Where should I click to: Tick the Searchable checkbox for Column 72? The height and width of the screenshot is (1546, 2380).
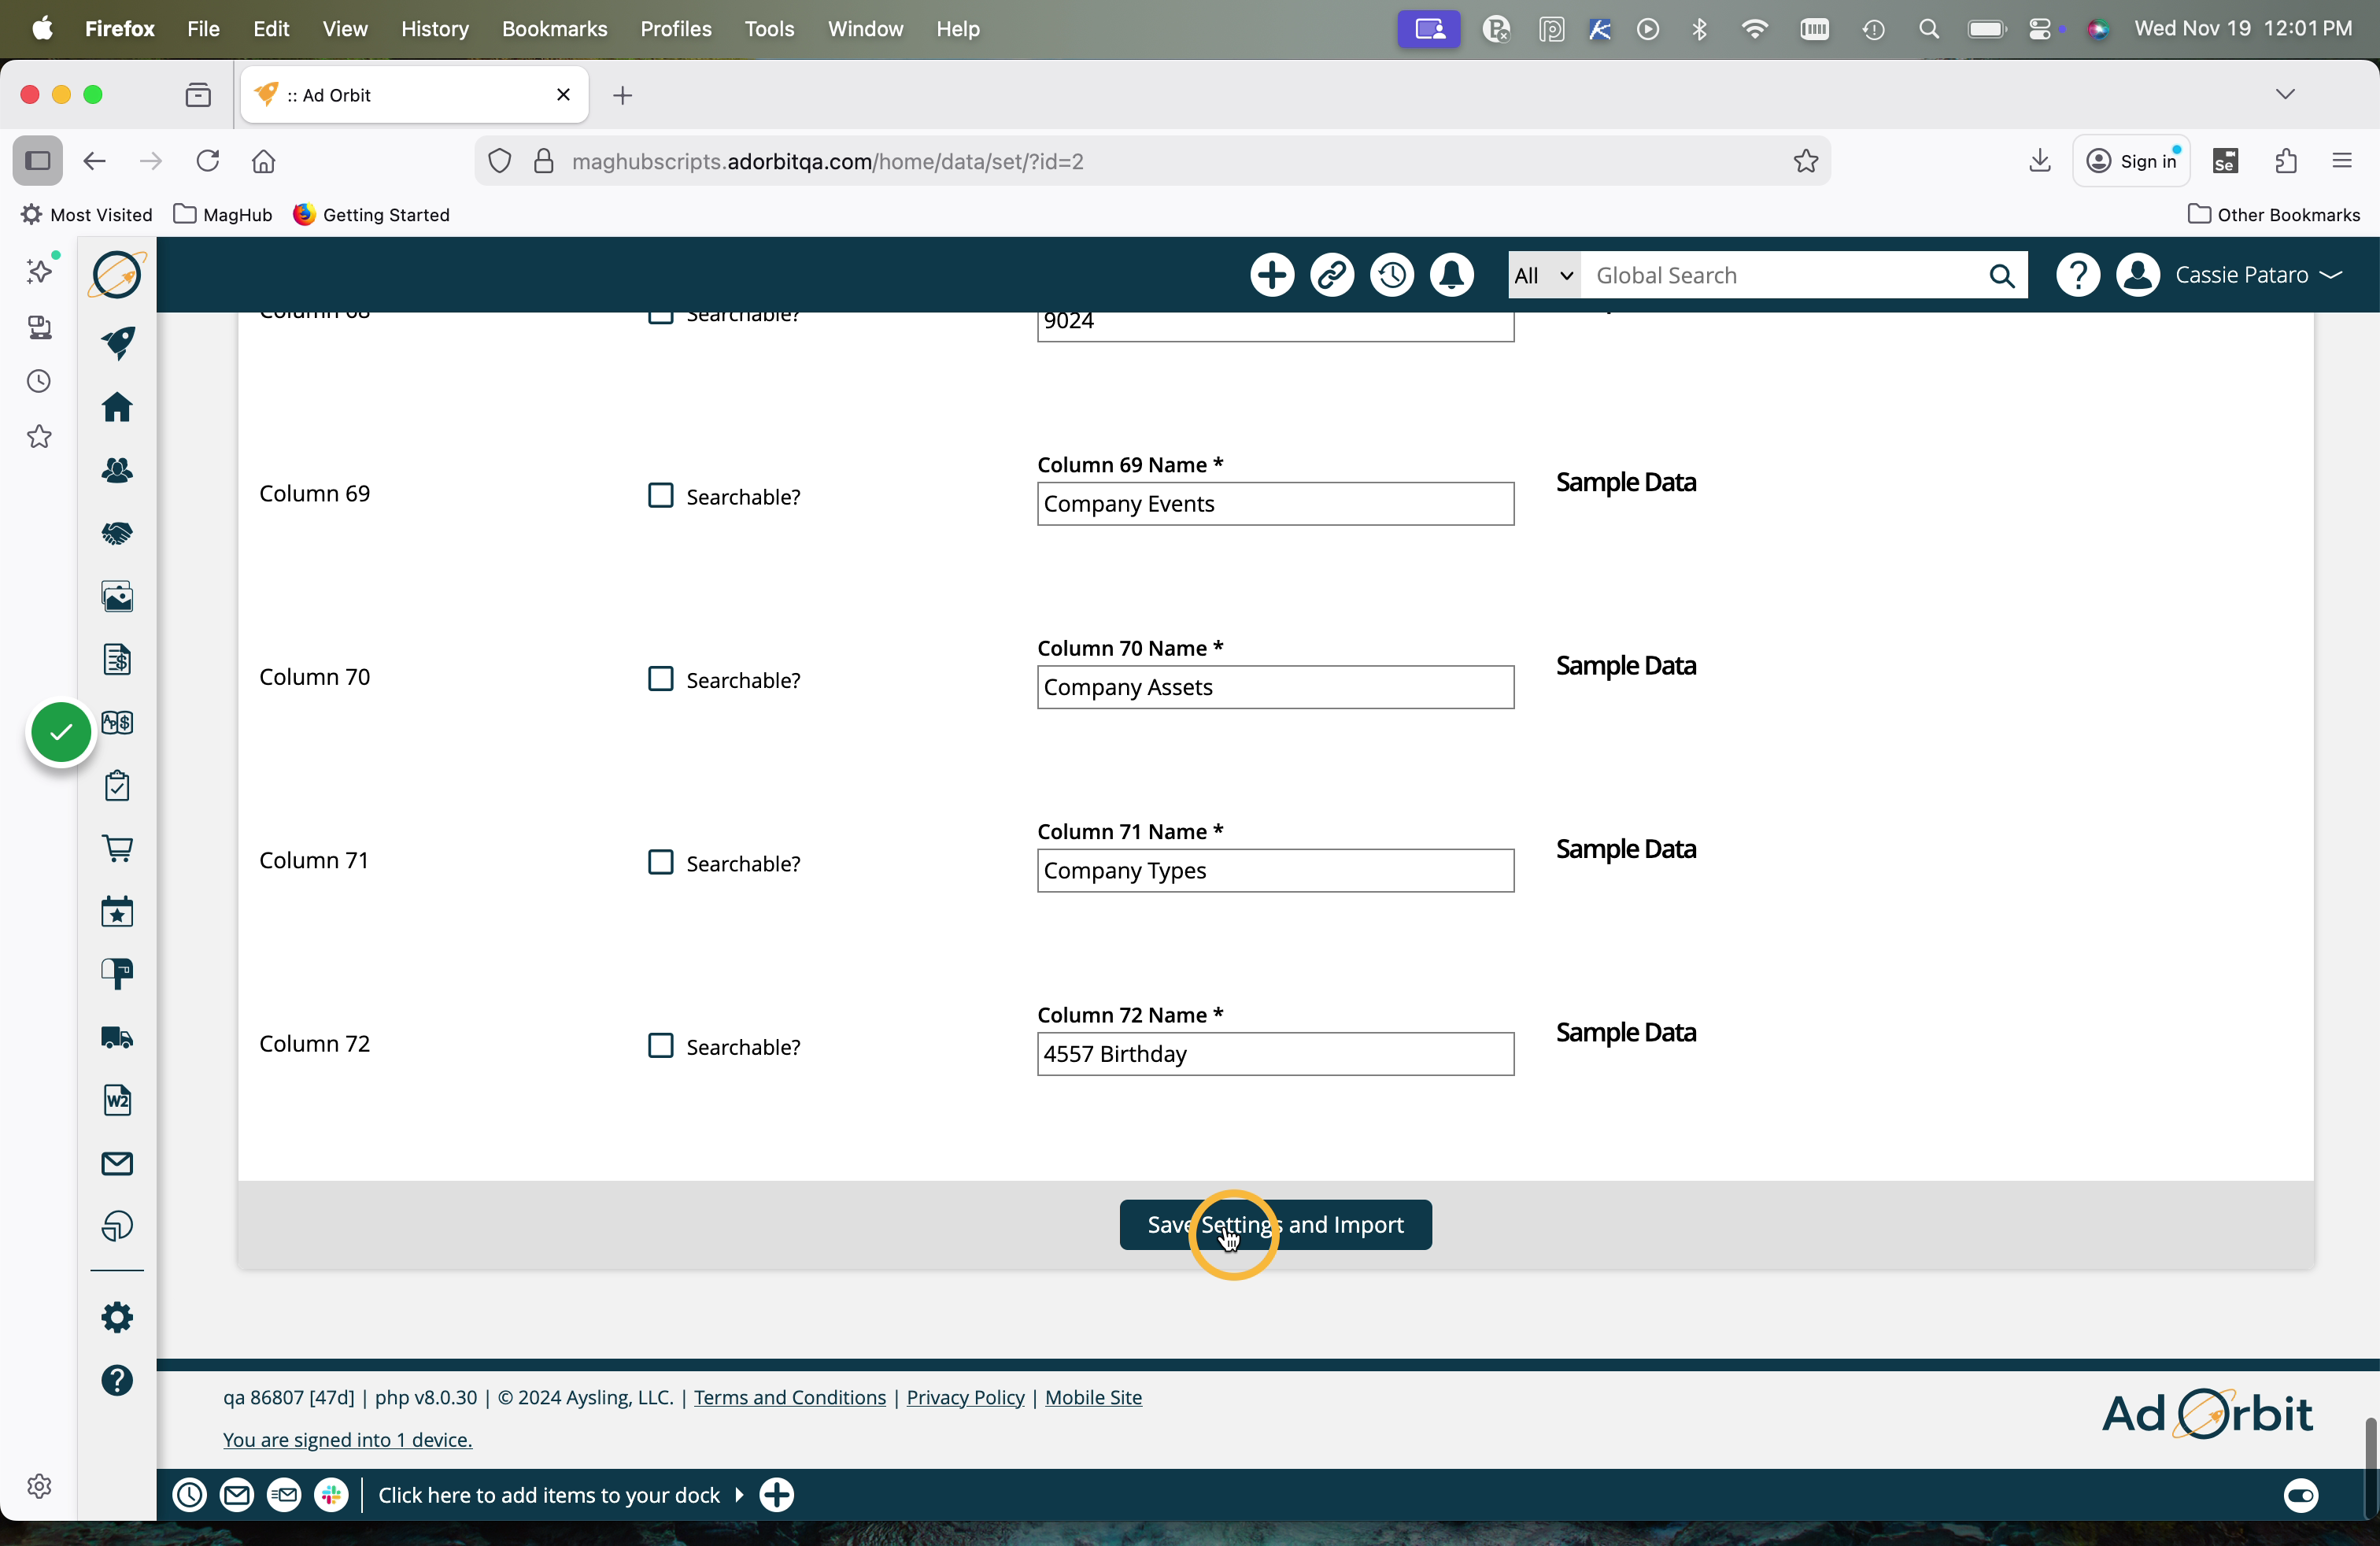click(x=660, y=1046)
